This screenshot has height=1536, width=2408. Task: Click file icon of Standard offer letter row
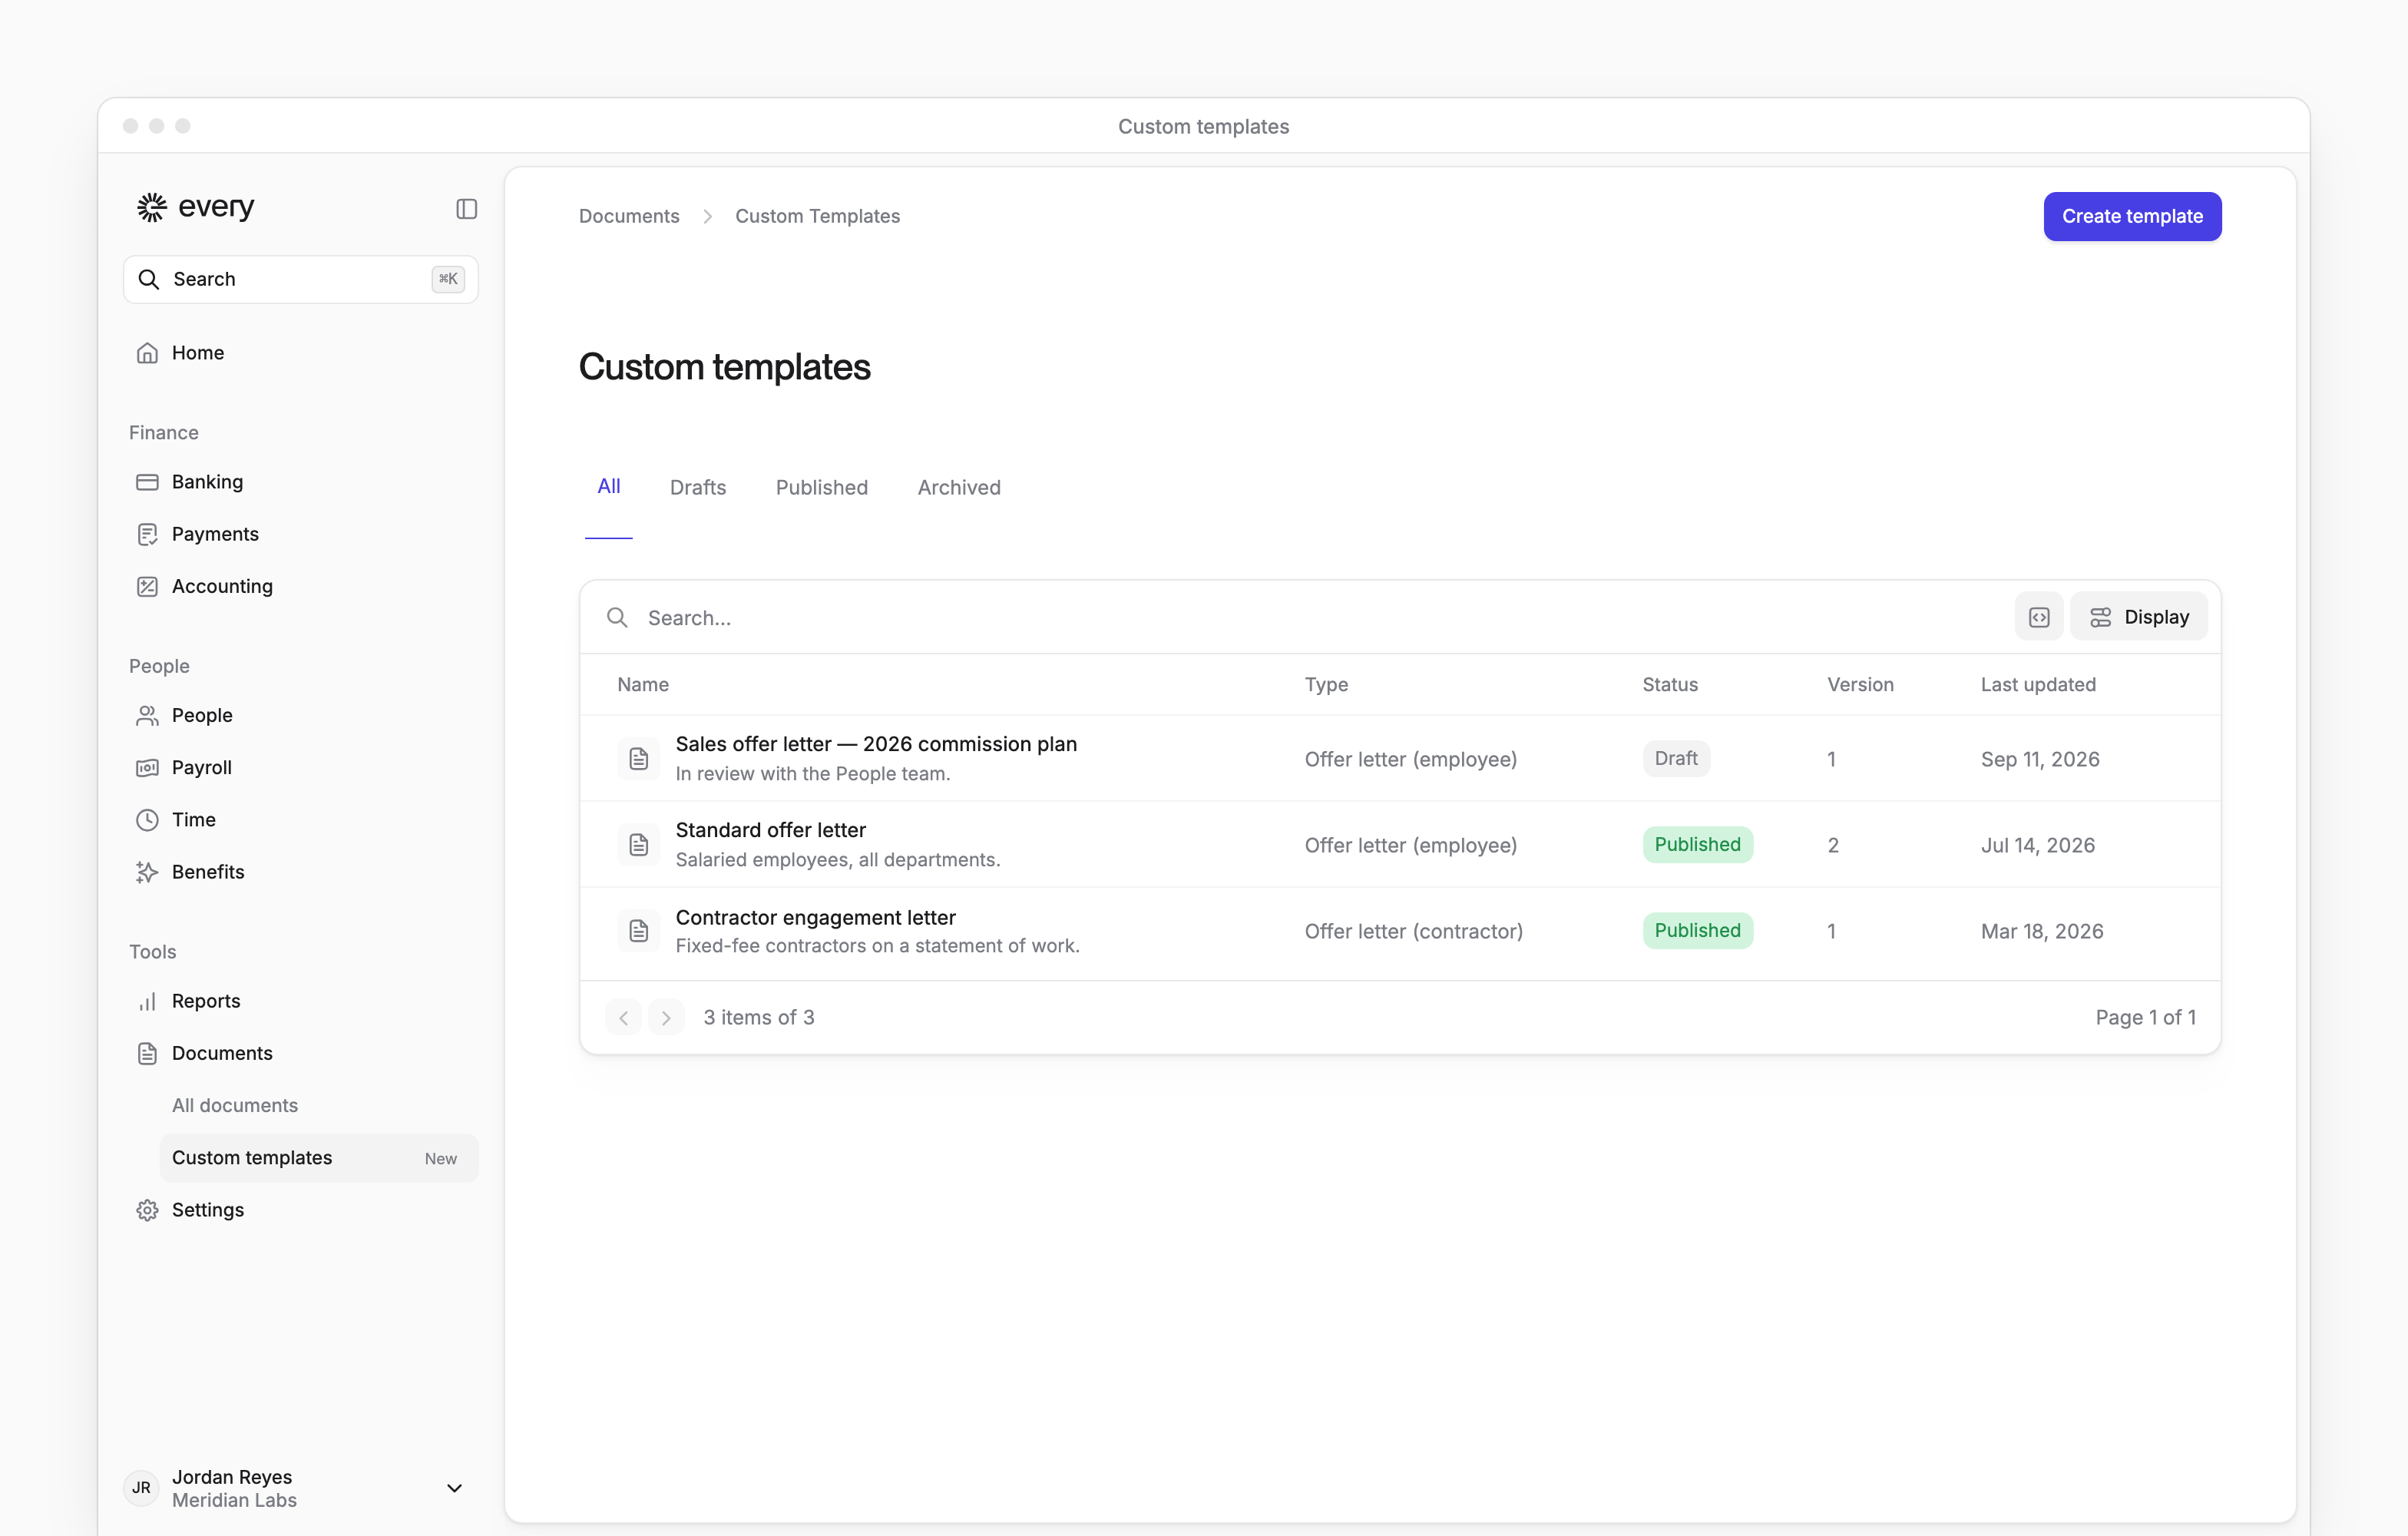(639, 845)
